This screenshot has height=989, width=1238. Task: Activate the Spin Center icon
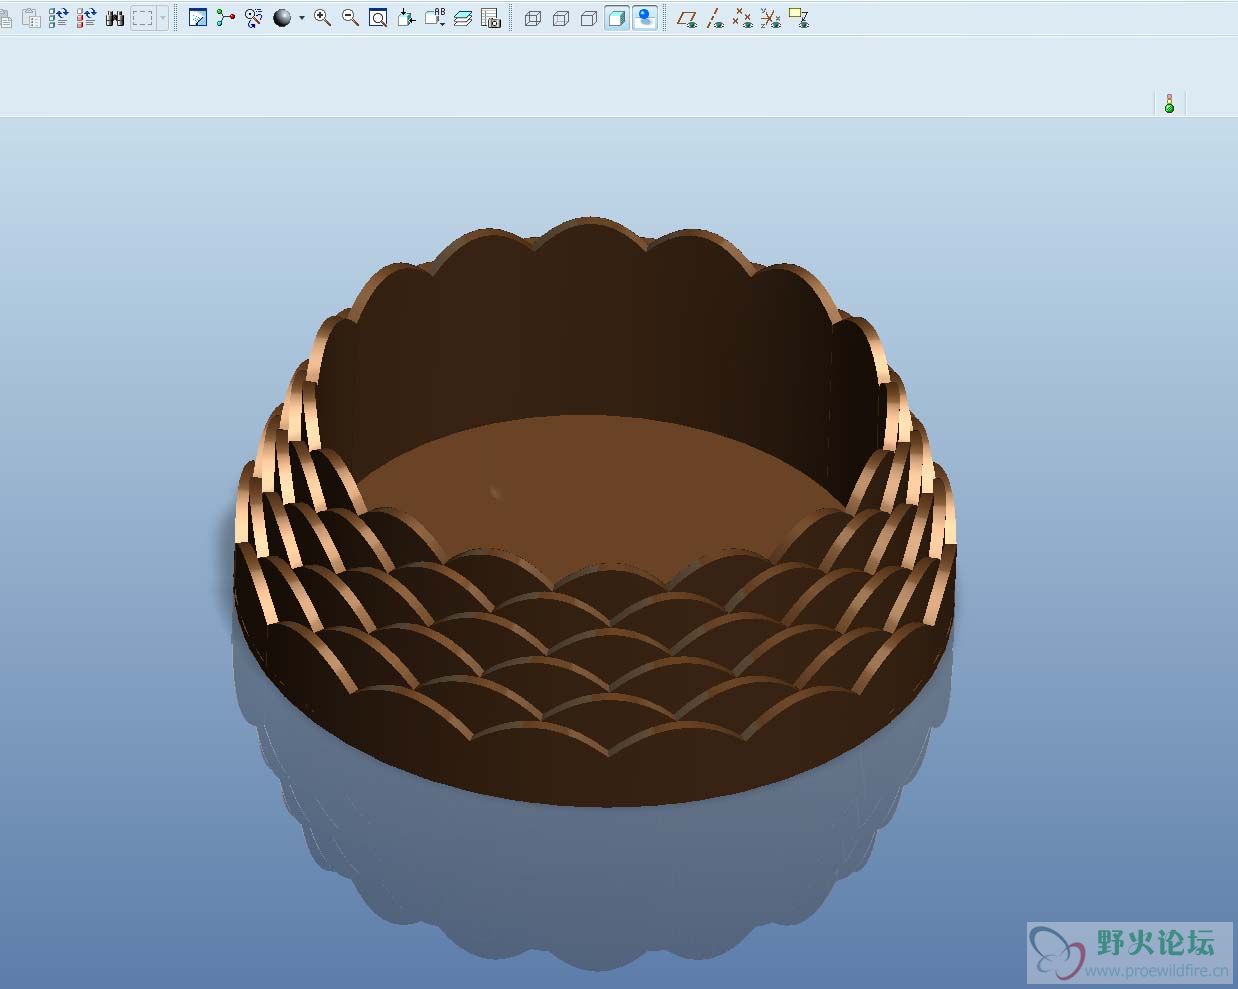(x=226, y=18)
